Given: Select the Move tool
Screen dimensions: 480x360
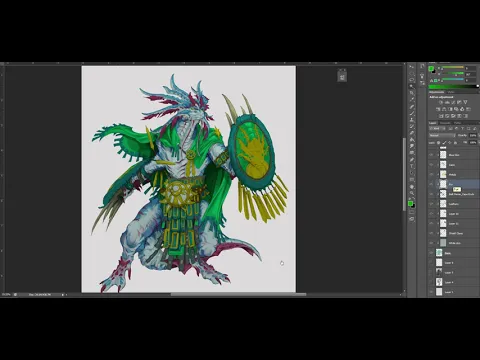Looking at the screenshot, I should (x=412, y=67).
